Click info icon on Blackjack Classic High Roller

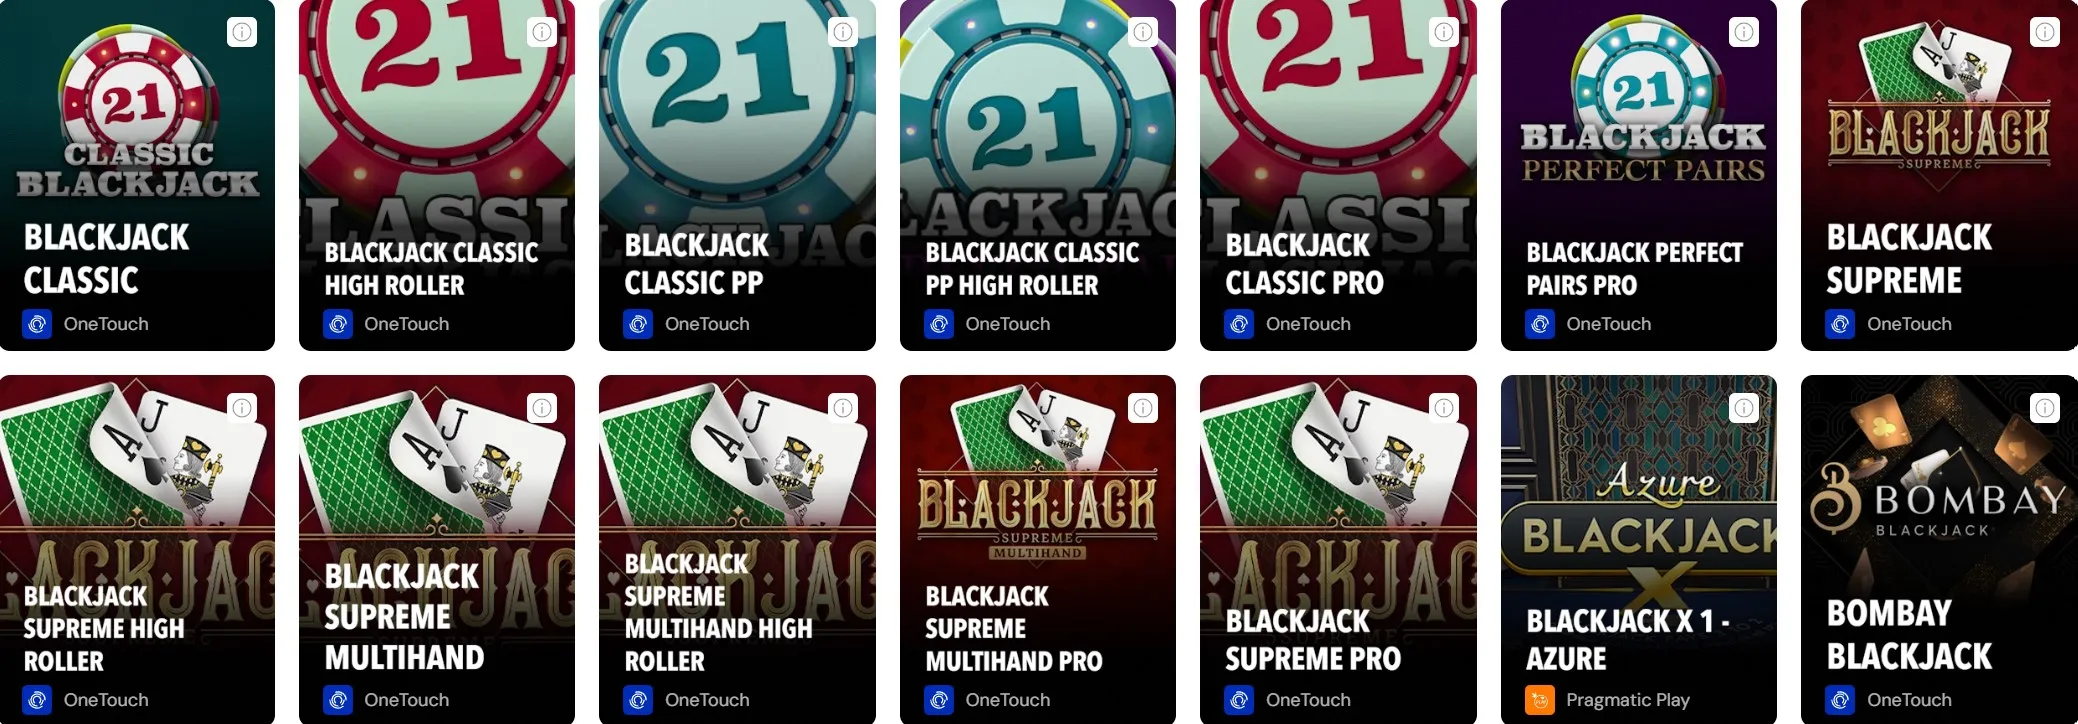[542, 32]
